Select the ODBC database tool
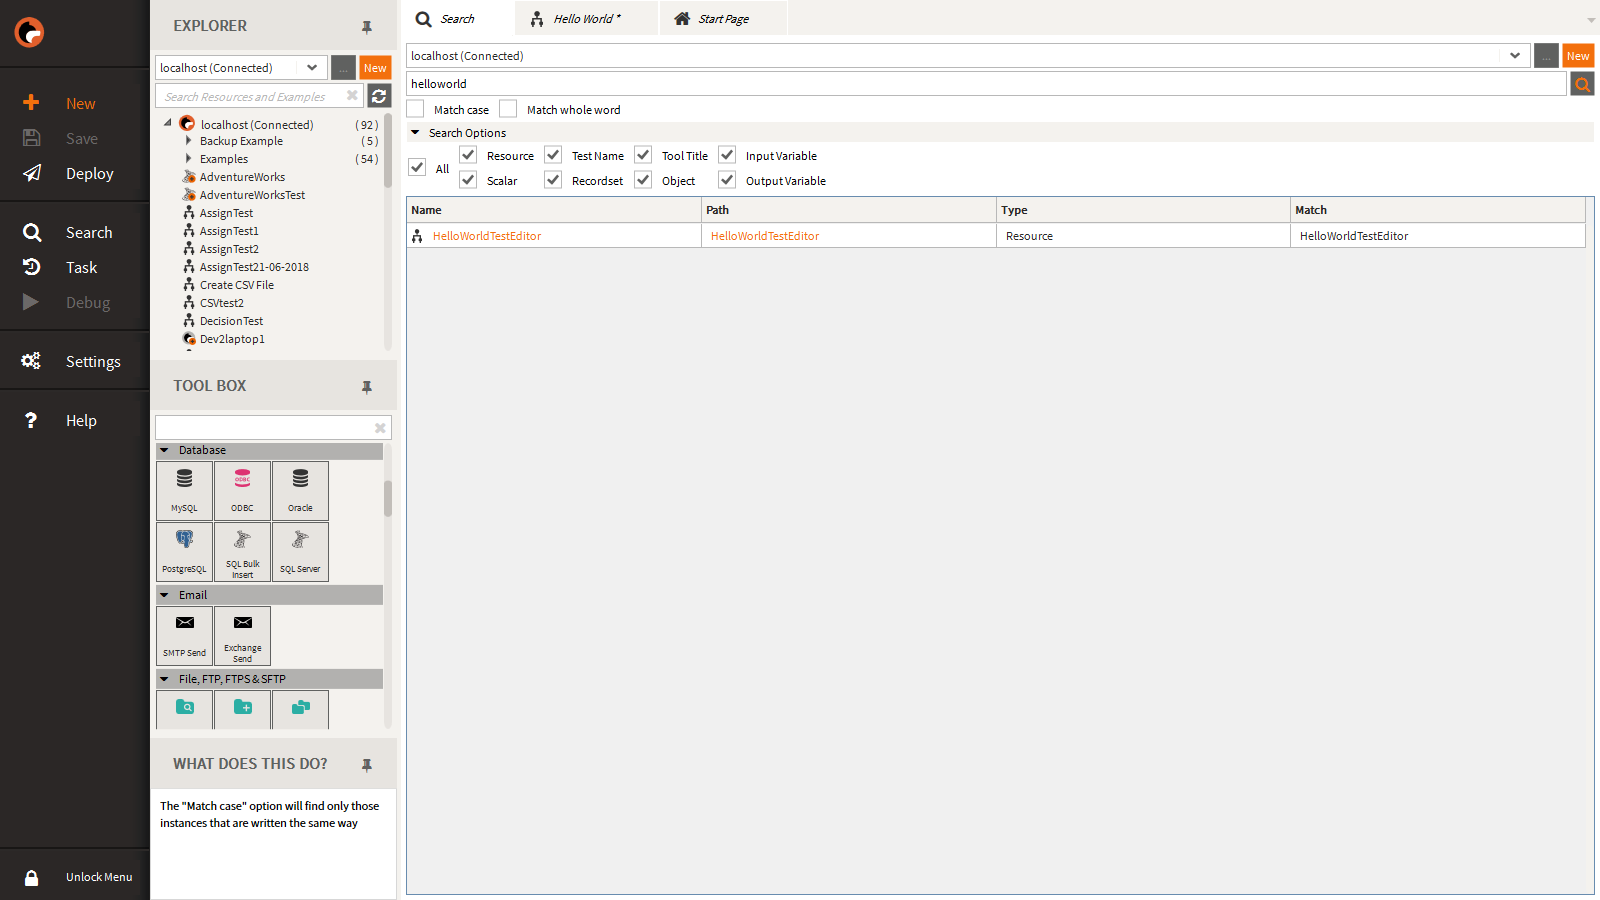1600x900 pixels. click(242, 490)
